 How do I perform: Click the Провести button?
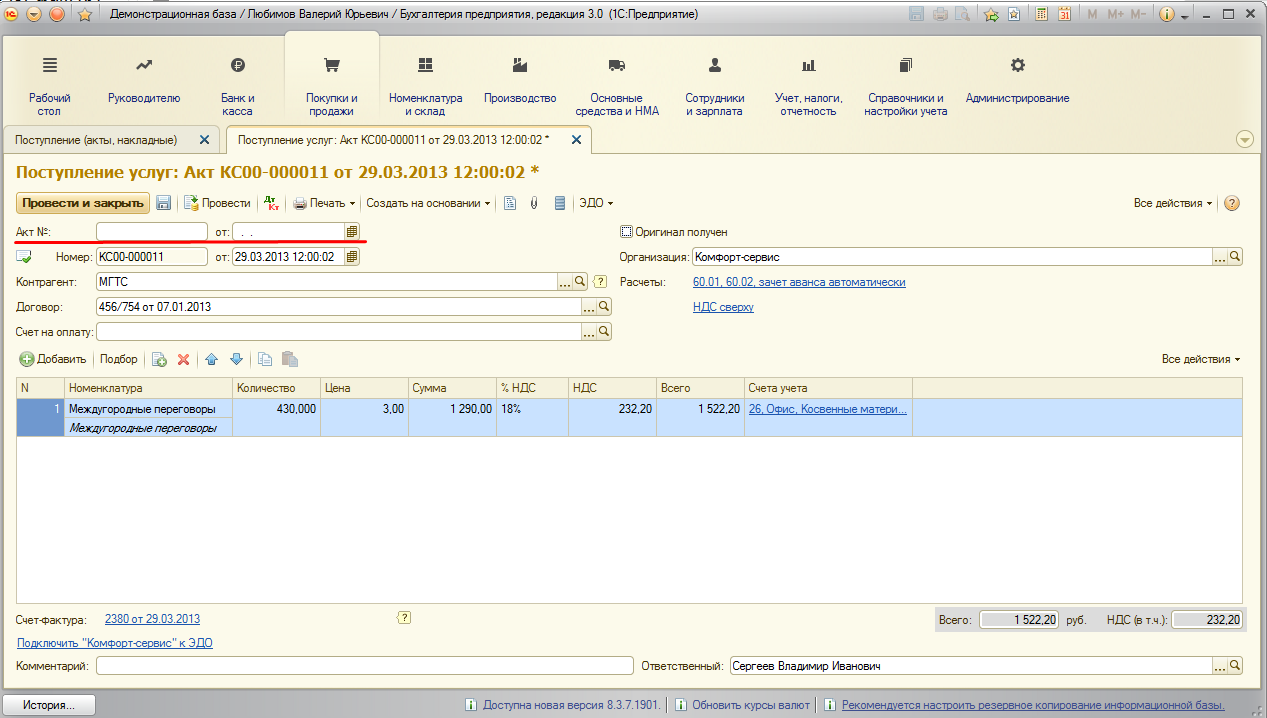tap(217, 203)
